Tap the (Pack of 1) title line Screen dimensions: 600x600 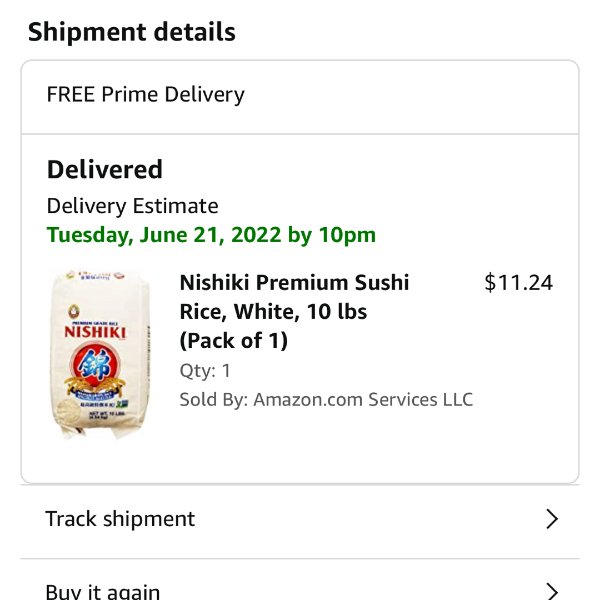point(234,340)
